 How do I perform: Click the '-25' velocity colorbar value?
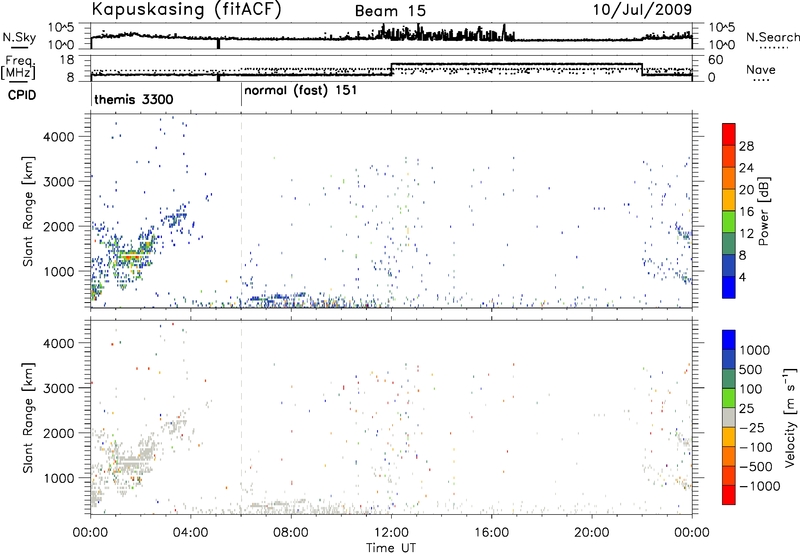752,428
